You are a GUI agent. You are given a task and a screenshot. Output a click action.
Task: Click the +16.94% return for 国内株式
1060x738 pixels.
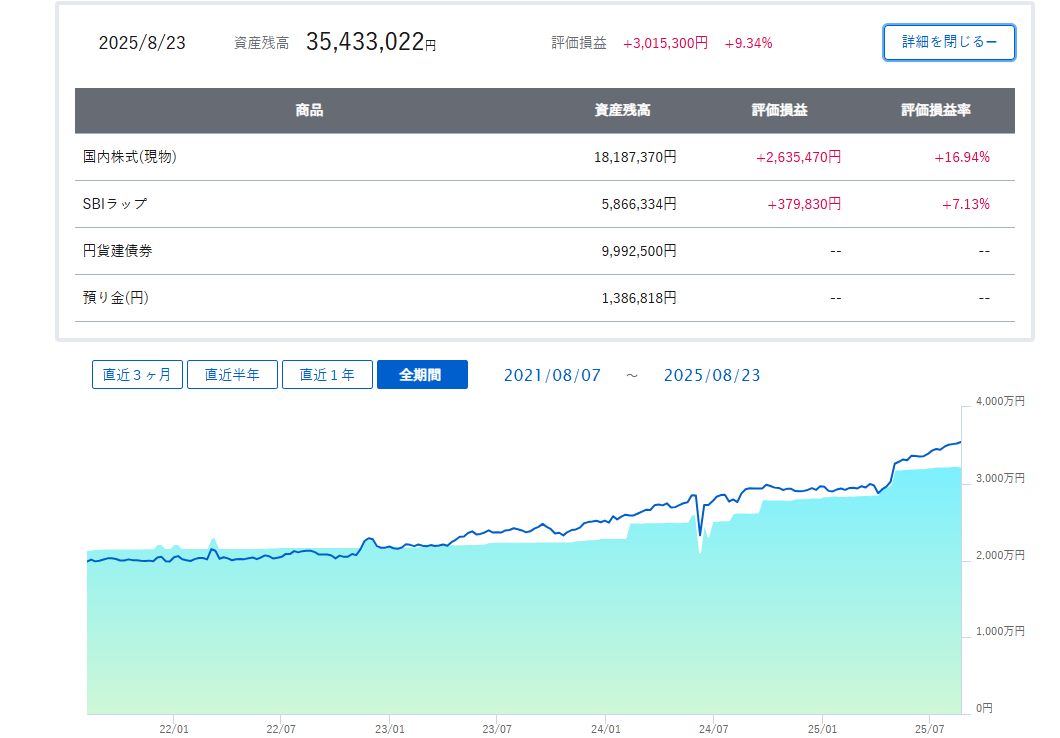click(962, 157)
